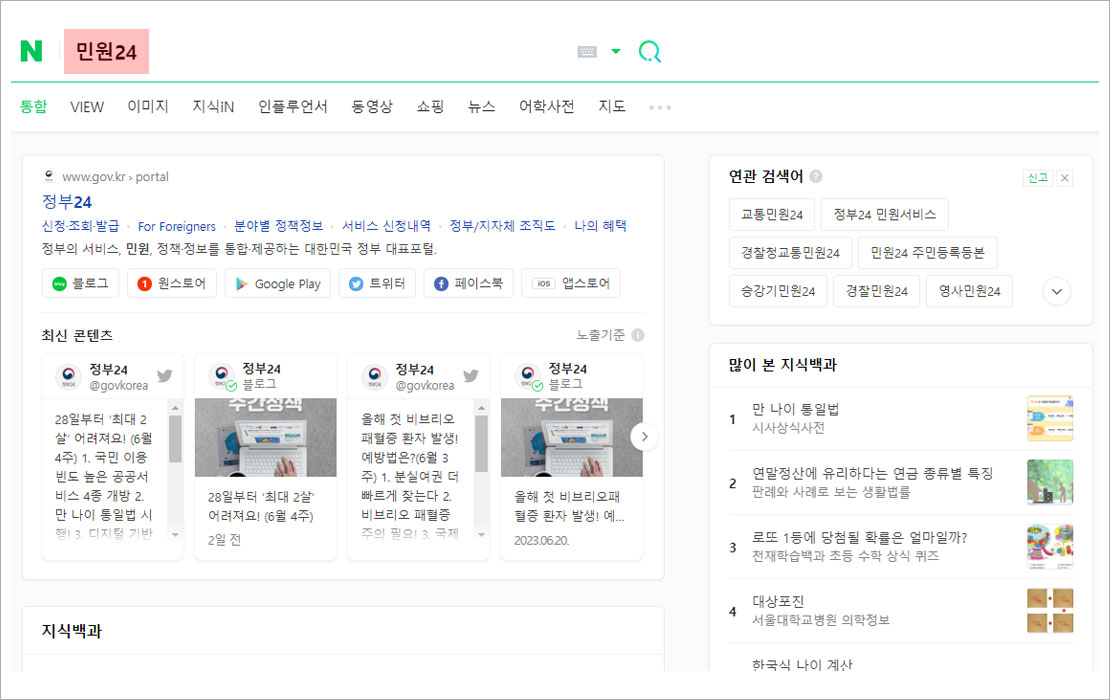Select the 경찰민원24 related search
This screenshot has width=1110, height=700.
coord(876,291)
